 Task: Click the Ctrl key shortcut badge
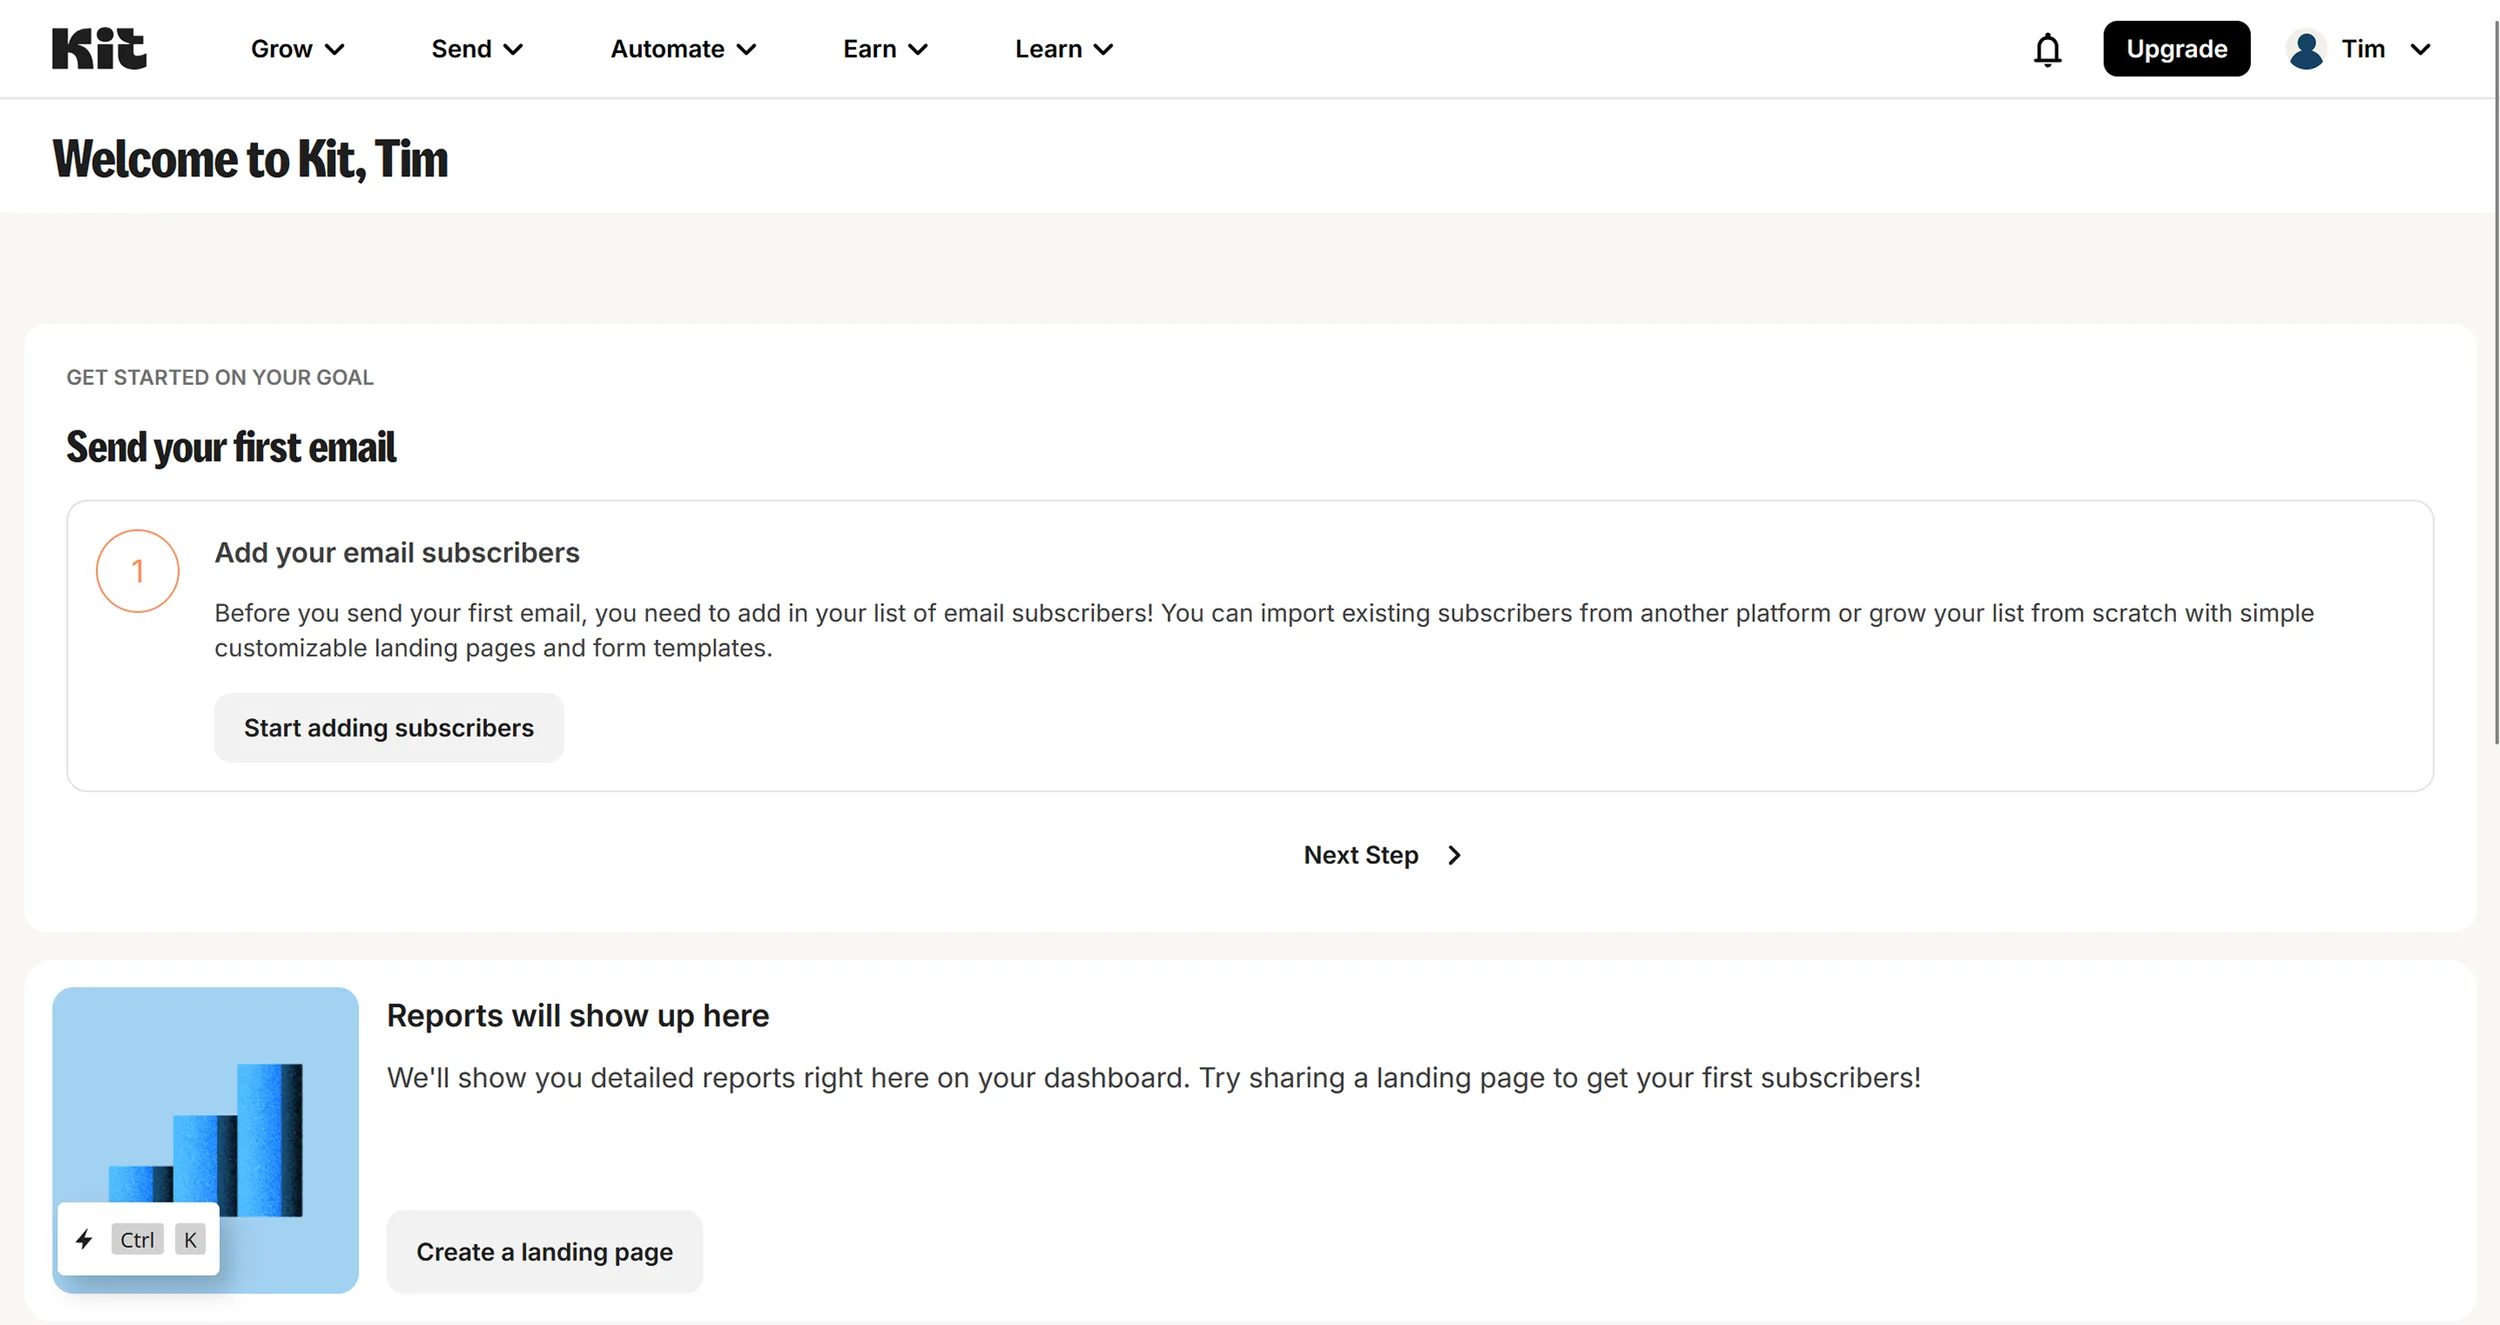point(137,1240)
